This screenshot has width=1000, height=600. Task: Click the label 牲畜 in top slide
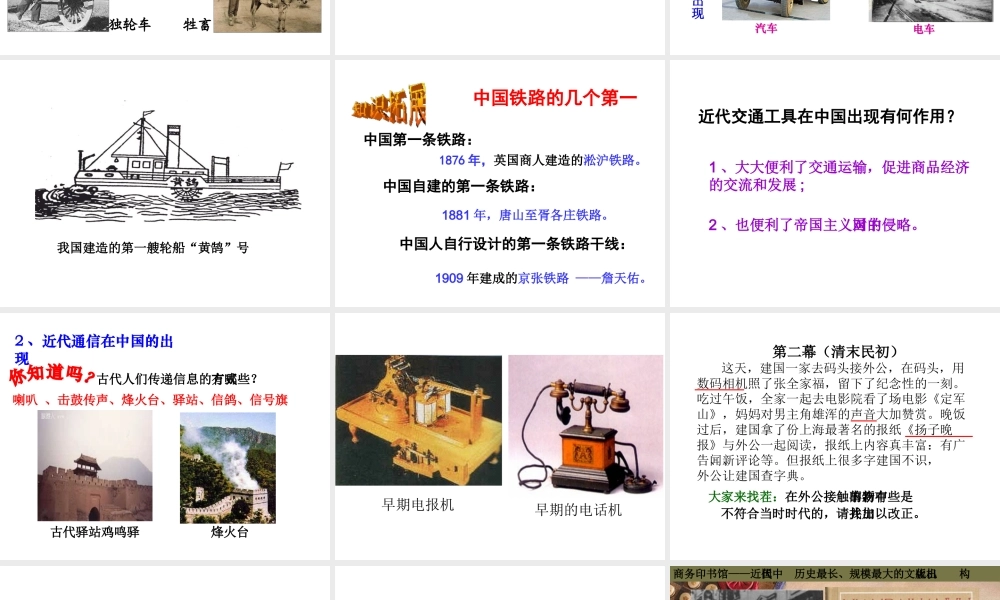tap(197, 24)
